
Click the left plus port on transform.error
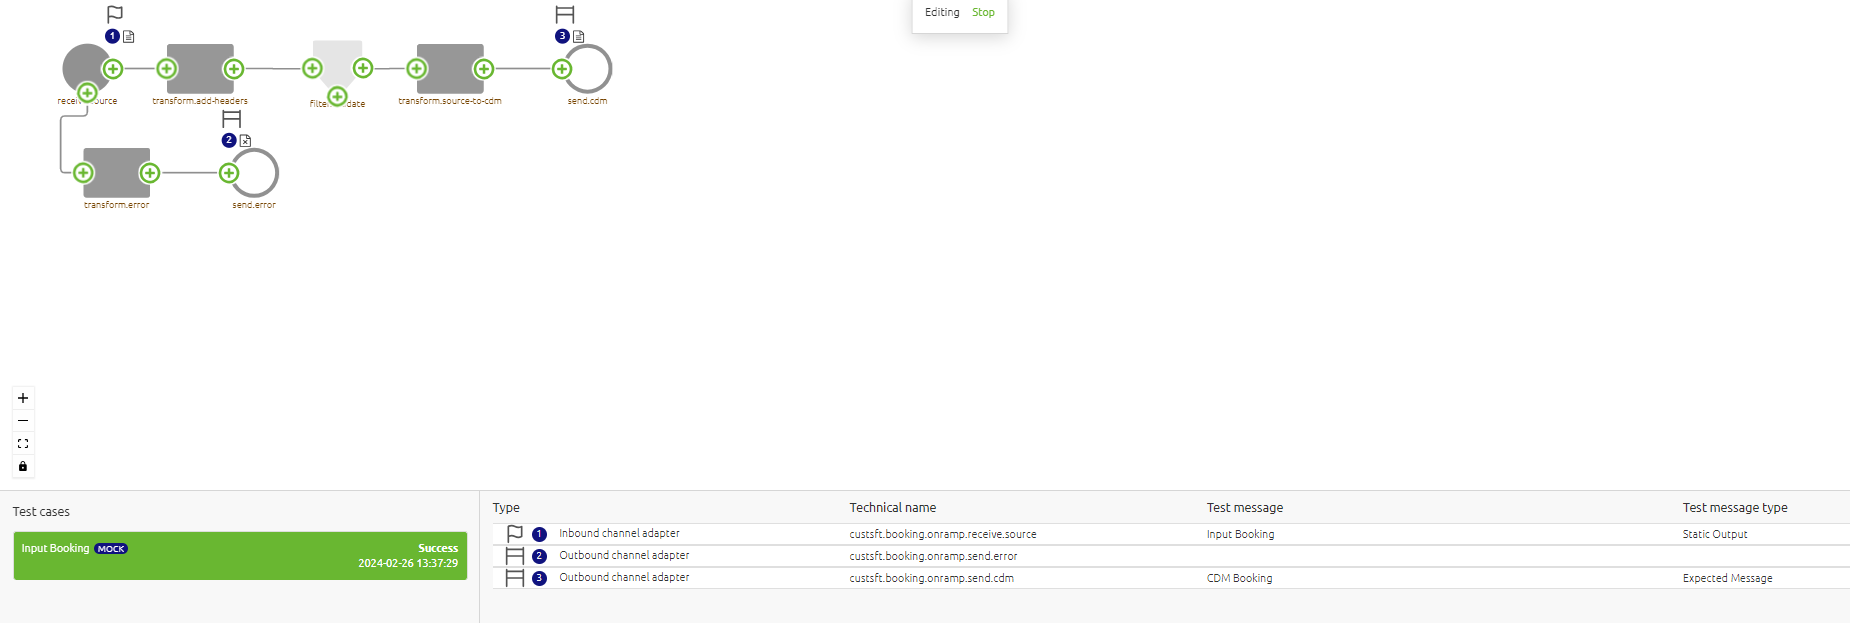point(83,173)
